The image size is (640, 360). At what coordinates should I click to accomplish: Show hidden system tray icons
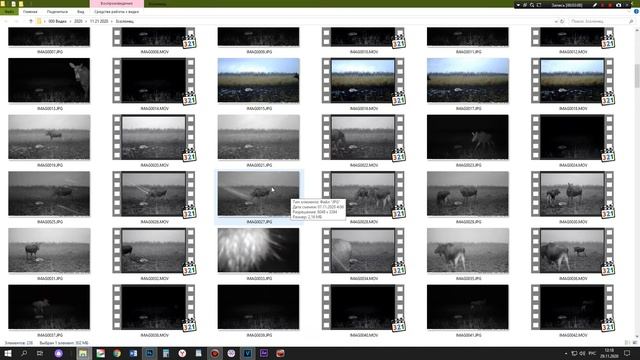[x=566, y=353]
